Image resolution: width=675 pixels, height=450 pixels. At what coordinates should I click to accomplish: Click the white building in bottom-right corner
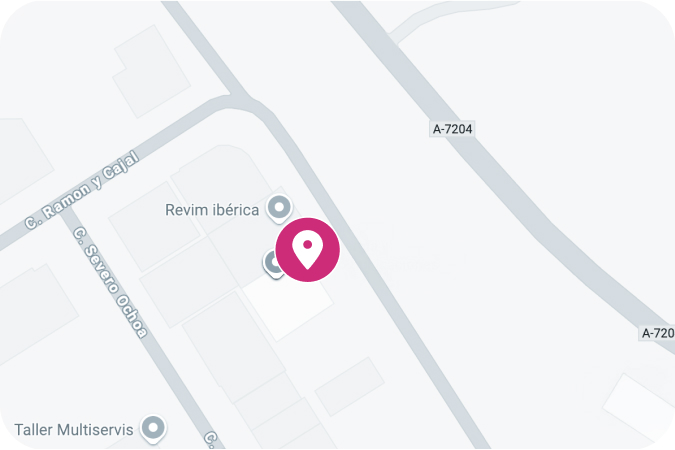coord(639,405)
